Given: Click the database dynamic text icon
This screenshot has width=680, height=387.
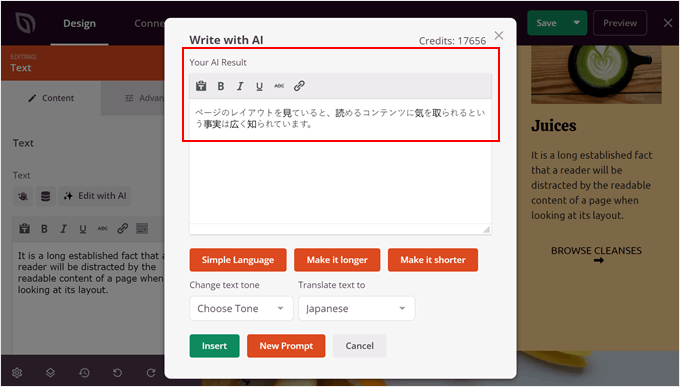Looking at the screenshot, I should point(46,196).
